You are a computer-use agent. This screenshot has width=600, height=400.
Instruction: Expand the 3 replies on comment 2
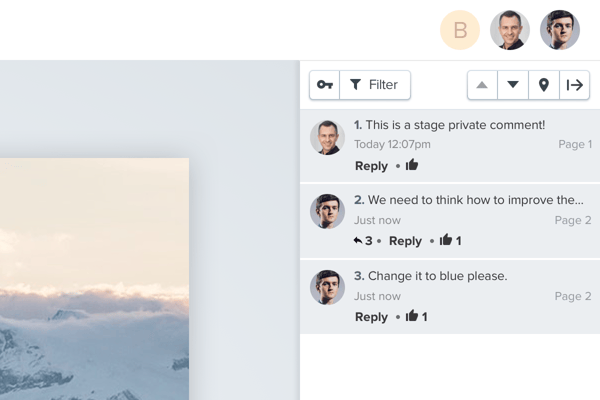pos(362,241)
